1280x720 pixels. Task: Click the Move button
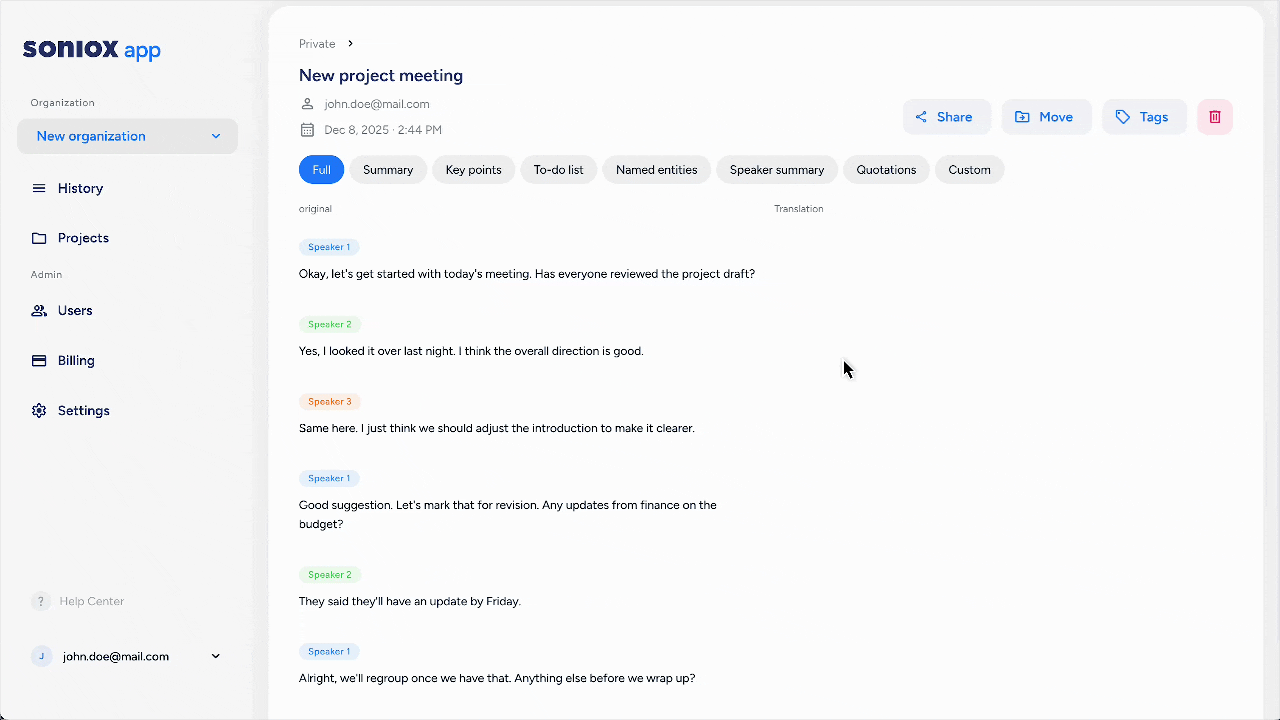1045,117
